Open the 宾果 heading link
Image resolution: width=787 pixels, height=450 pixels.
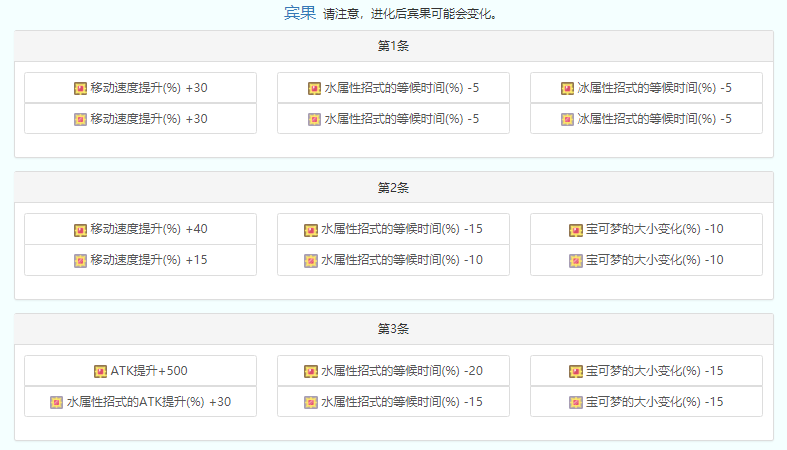(300, 14)
